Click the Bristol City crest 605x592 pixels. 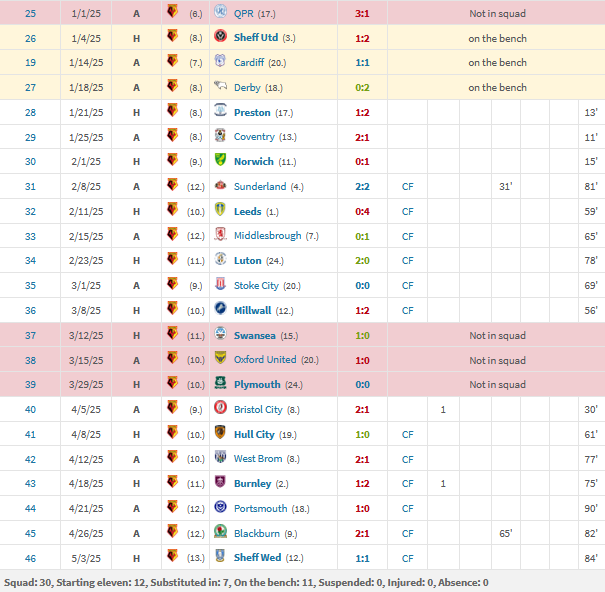coord(220,408)
